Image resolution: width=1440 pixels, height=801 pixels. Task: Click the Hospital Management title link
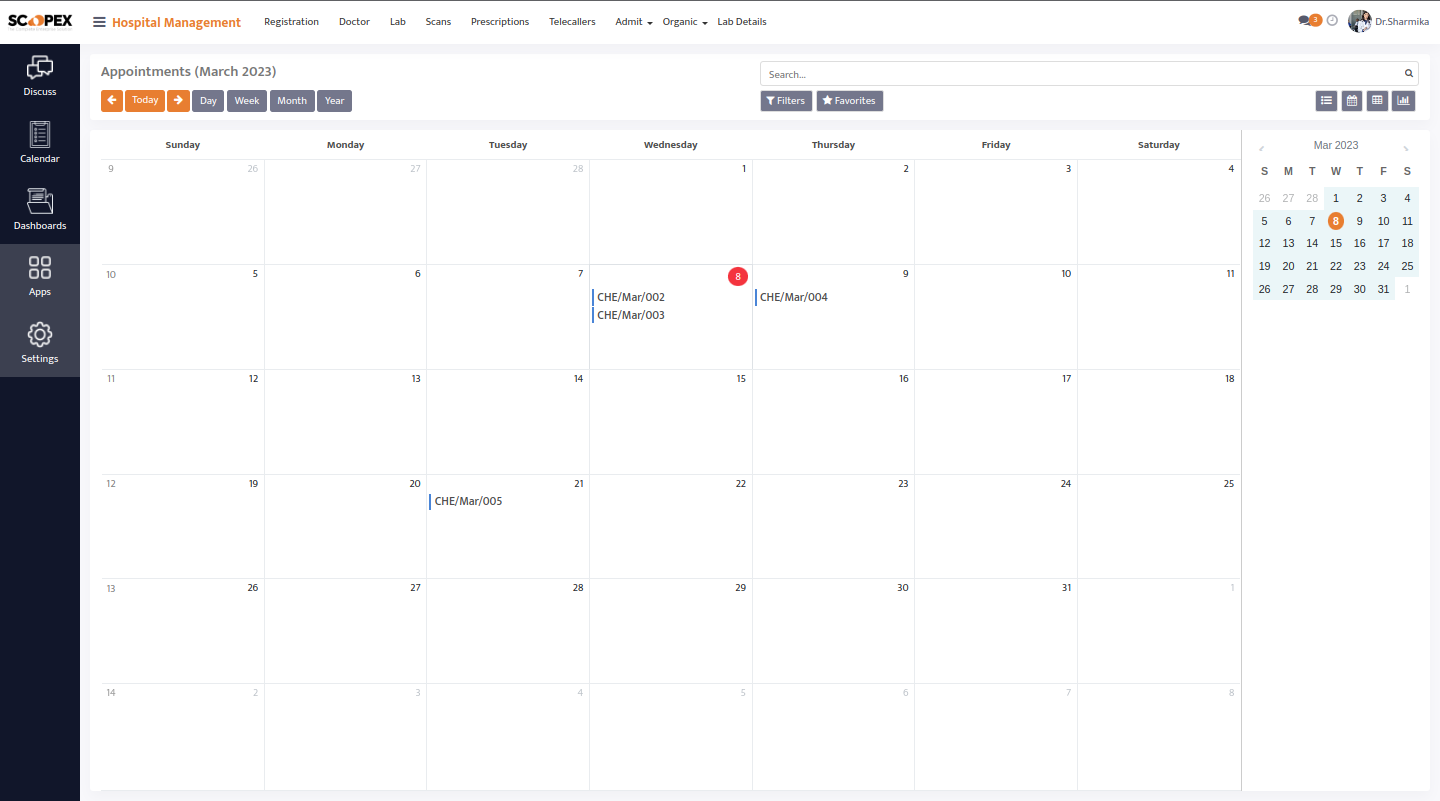[176, 22]
